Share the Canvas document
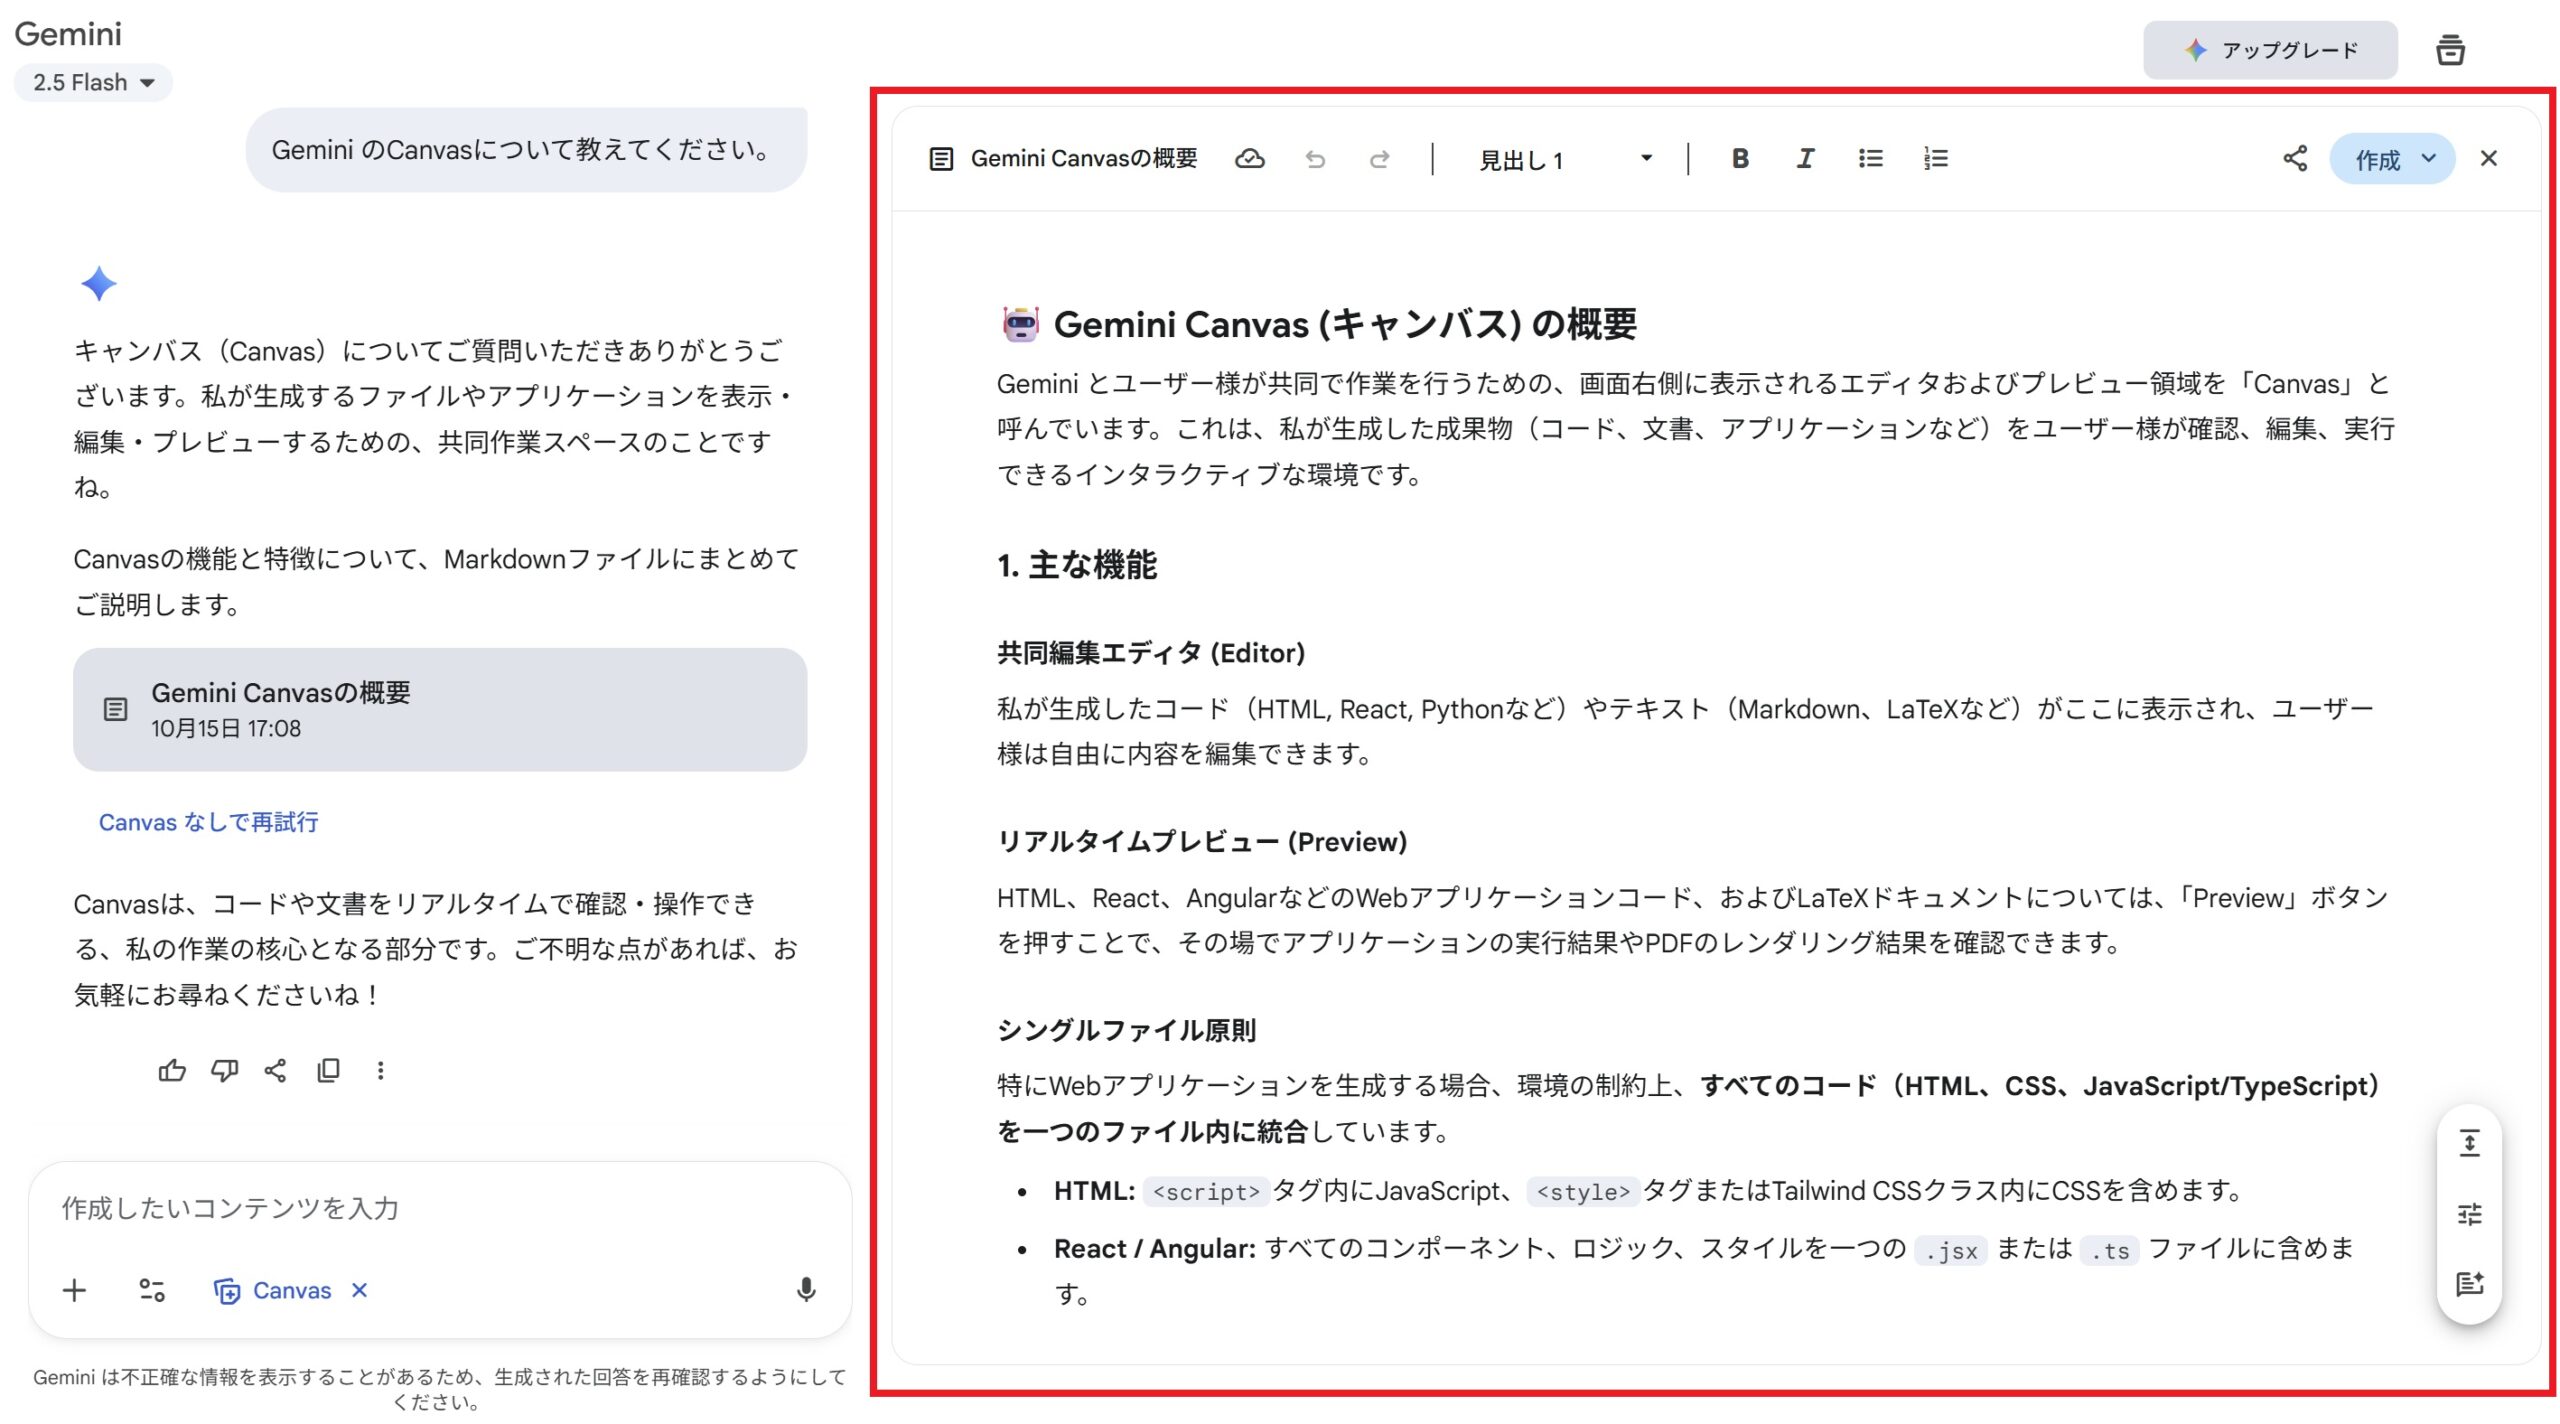Viewport: 2560px width, 1424px height. tap(2294, 159)
